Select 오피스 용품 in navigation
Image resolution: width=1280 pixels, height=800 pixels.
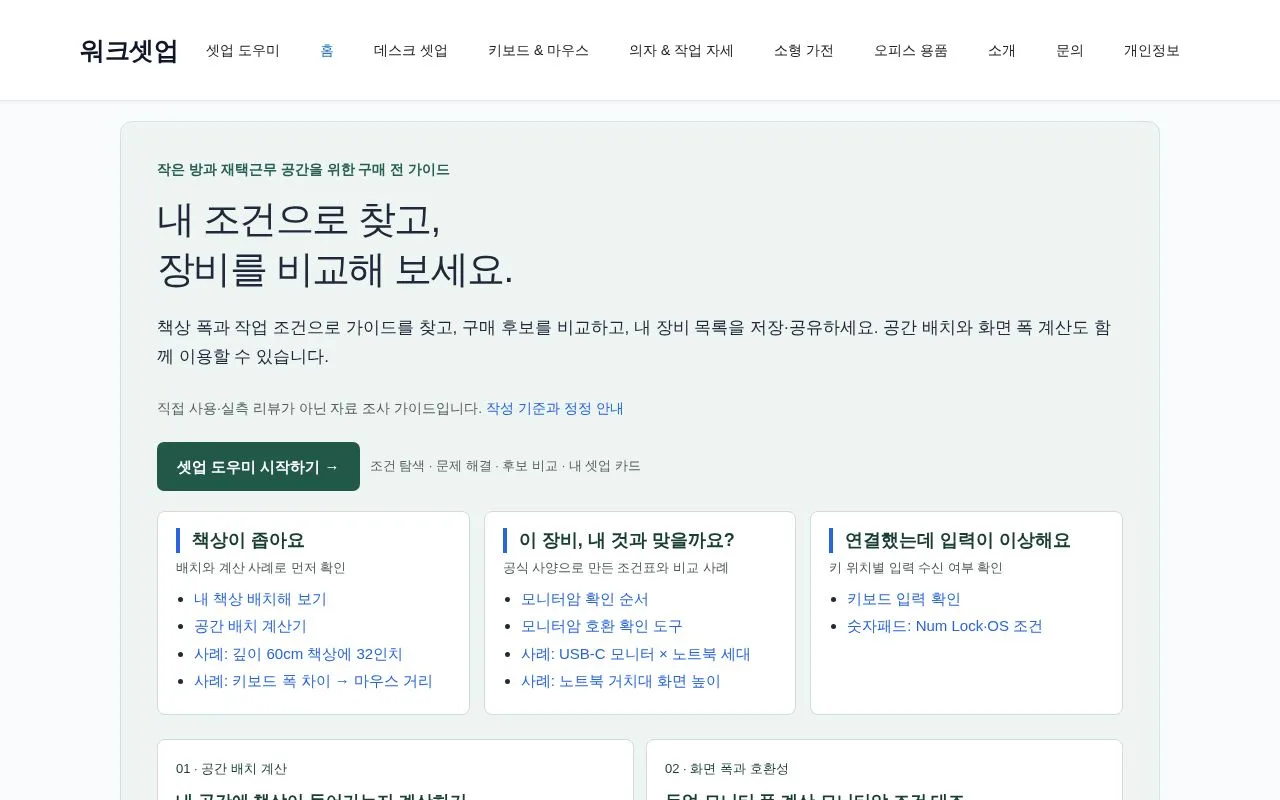pos(911,50)
